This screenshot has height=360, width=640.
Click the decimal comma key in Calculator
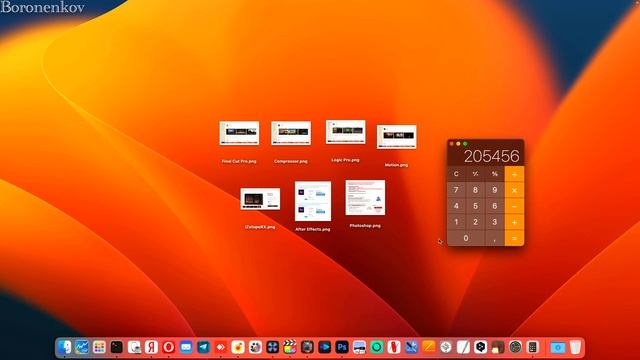pos(495,238)
